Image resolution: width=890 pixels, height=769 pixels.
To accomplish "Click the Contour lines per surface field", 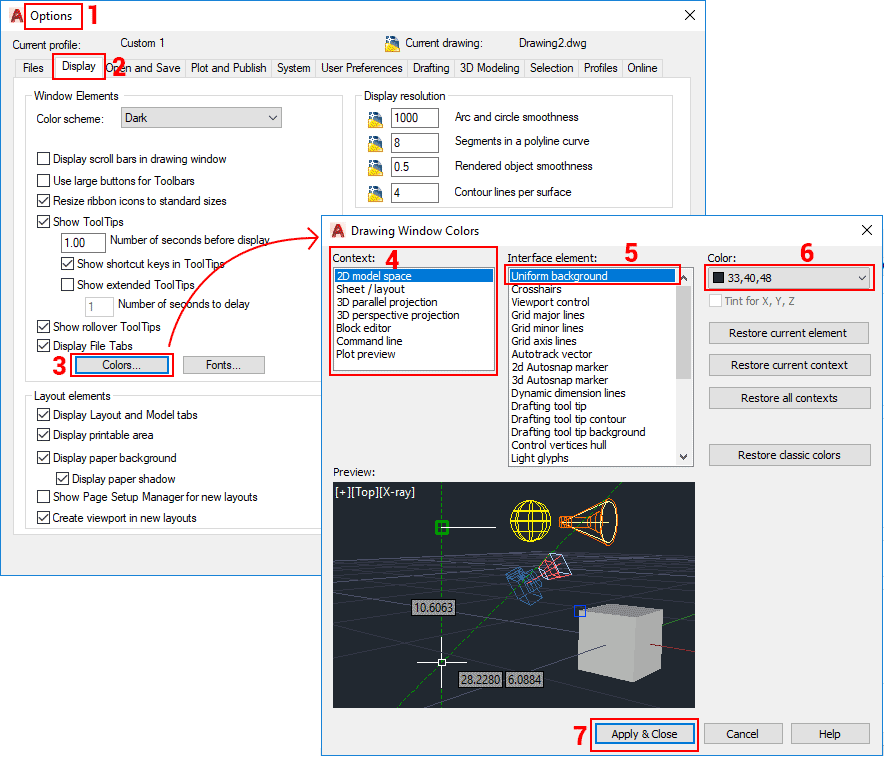I will [x=414, y=192].
